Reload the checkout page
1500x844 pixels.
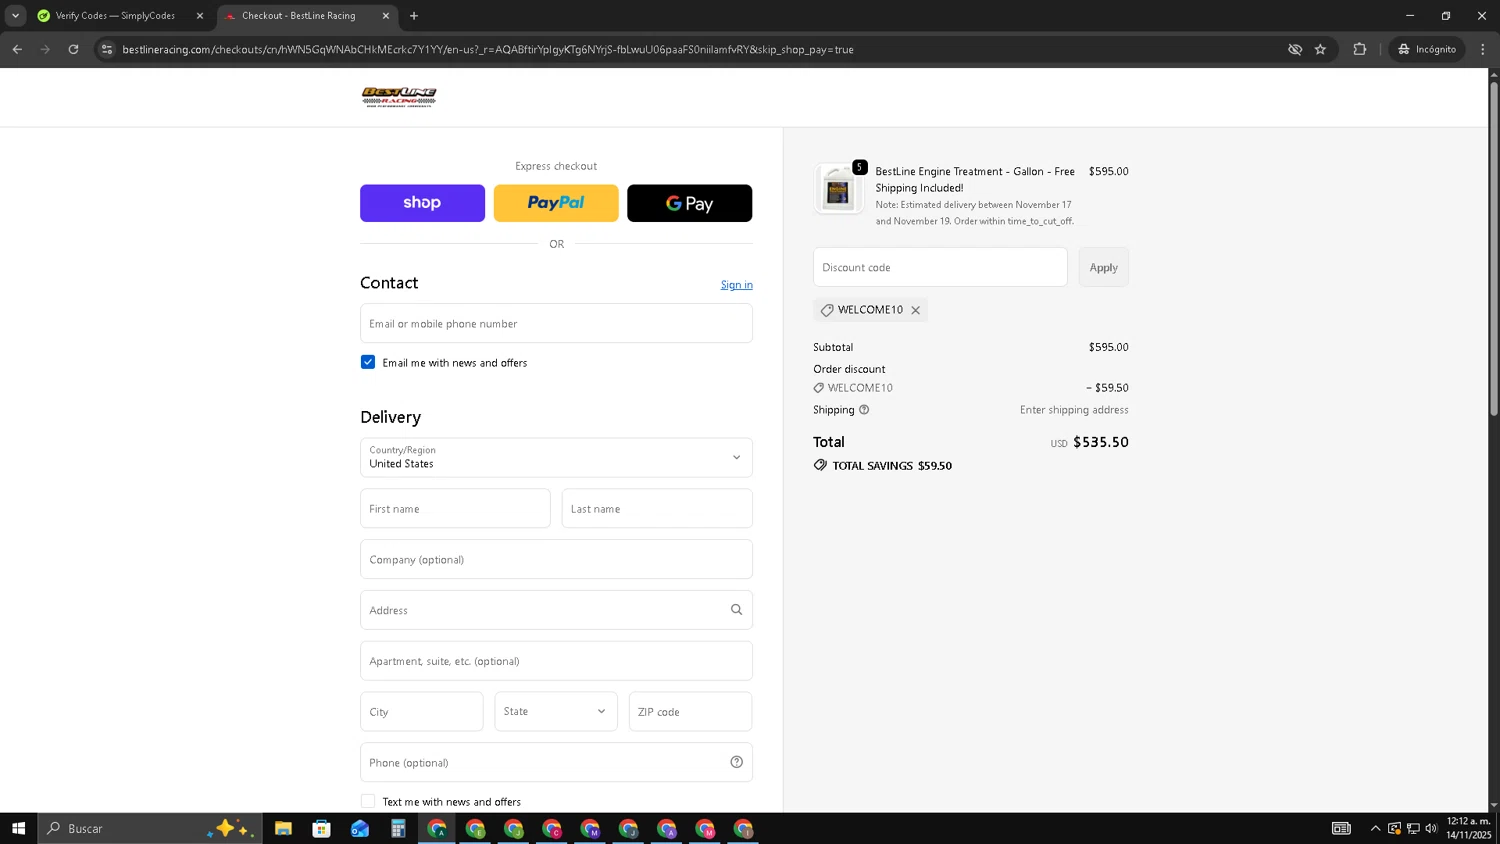pyautogui.click(x=73, y=49)
